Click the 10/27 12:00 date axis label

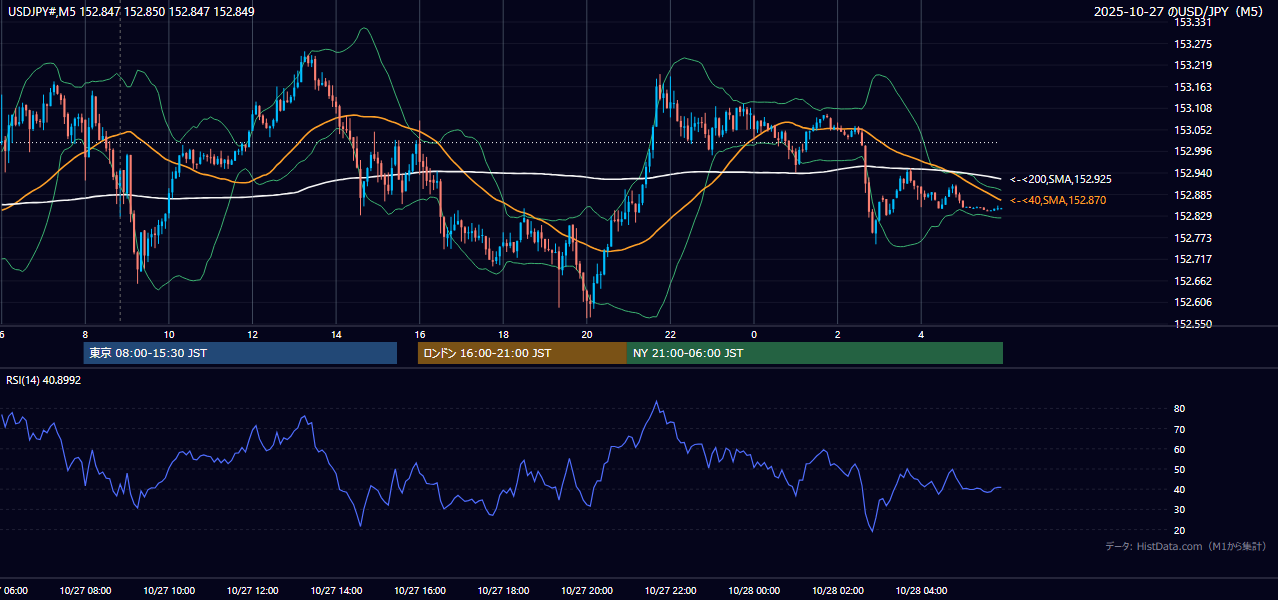point(252,591)
